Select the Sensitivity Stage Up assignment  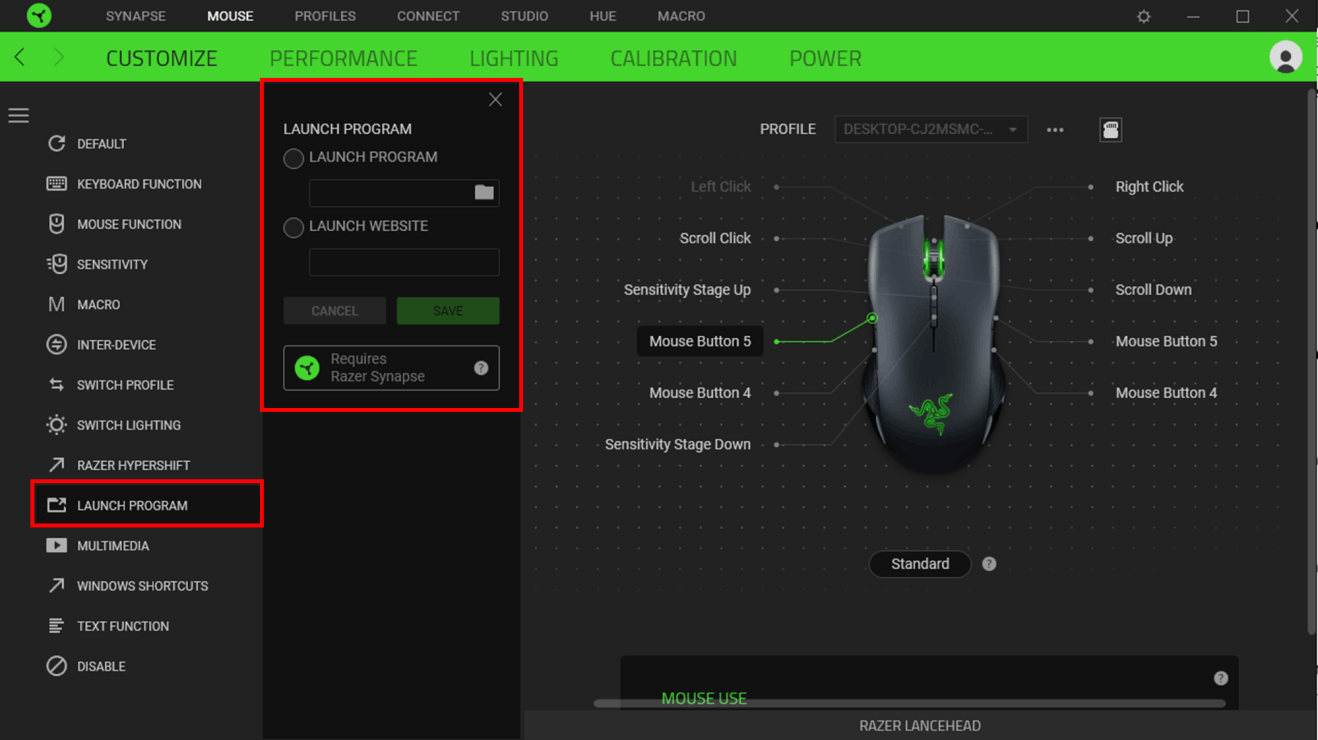[x=687, y=290]
